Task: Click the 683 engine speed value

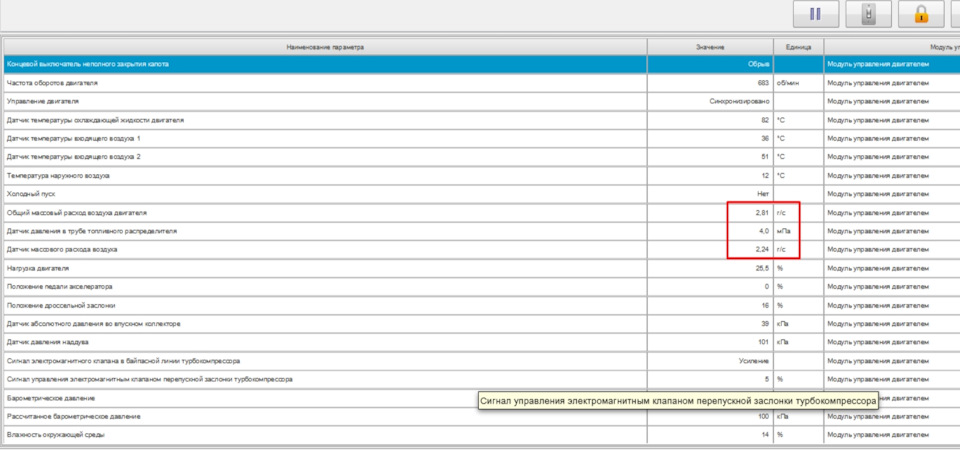Action: 763,83
